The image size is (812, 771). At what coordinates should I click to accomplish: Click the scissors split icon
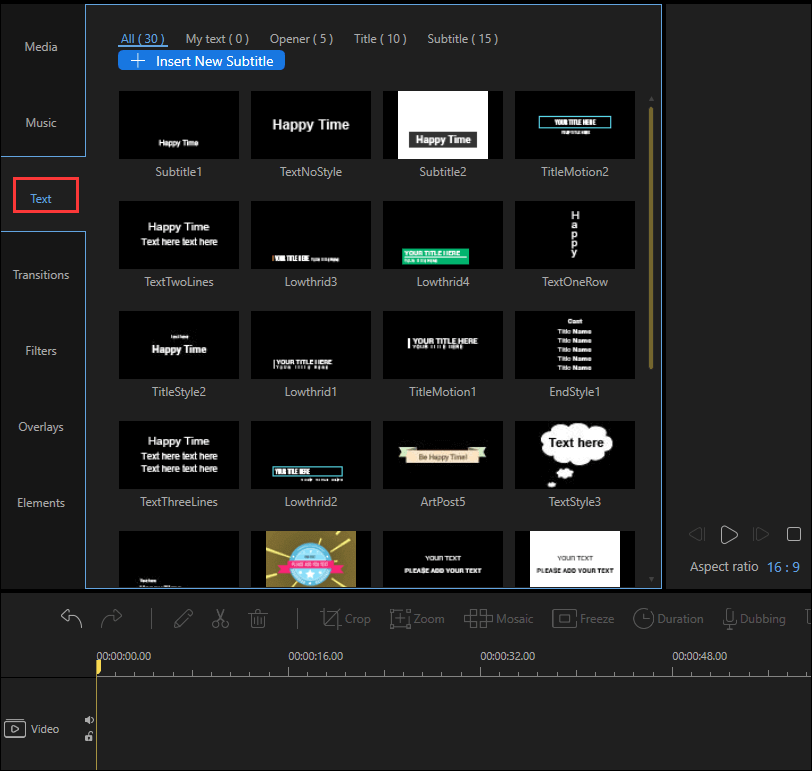click(x=220, y=619)
